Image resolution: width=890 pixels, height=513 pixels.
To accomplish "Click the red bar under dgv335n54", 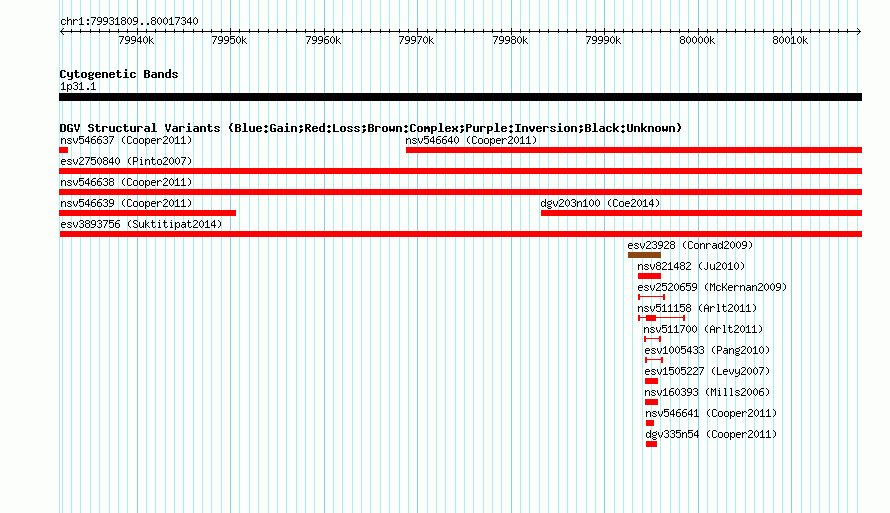I will (652, 444).
